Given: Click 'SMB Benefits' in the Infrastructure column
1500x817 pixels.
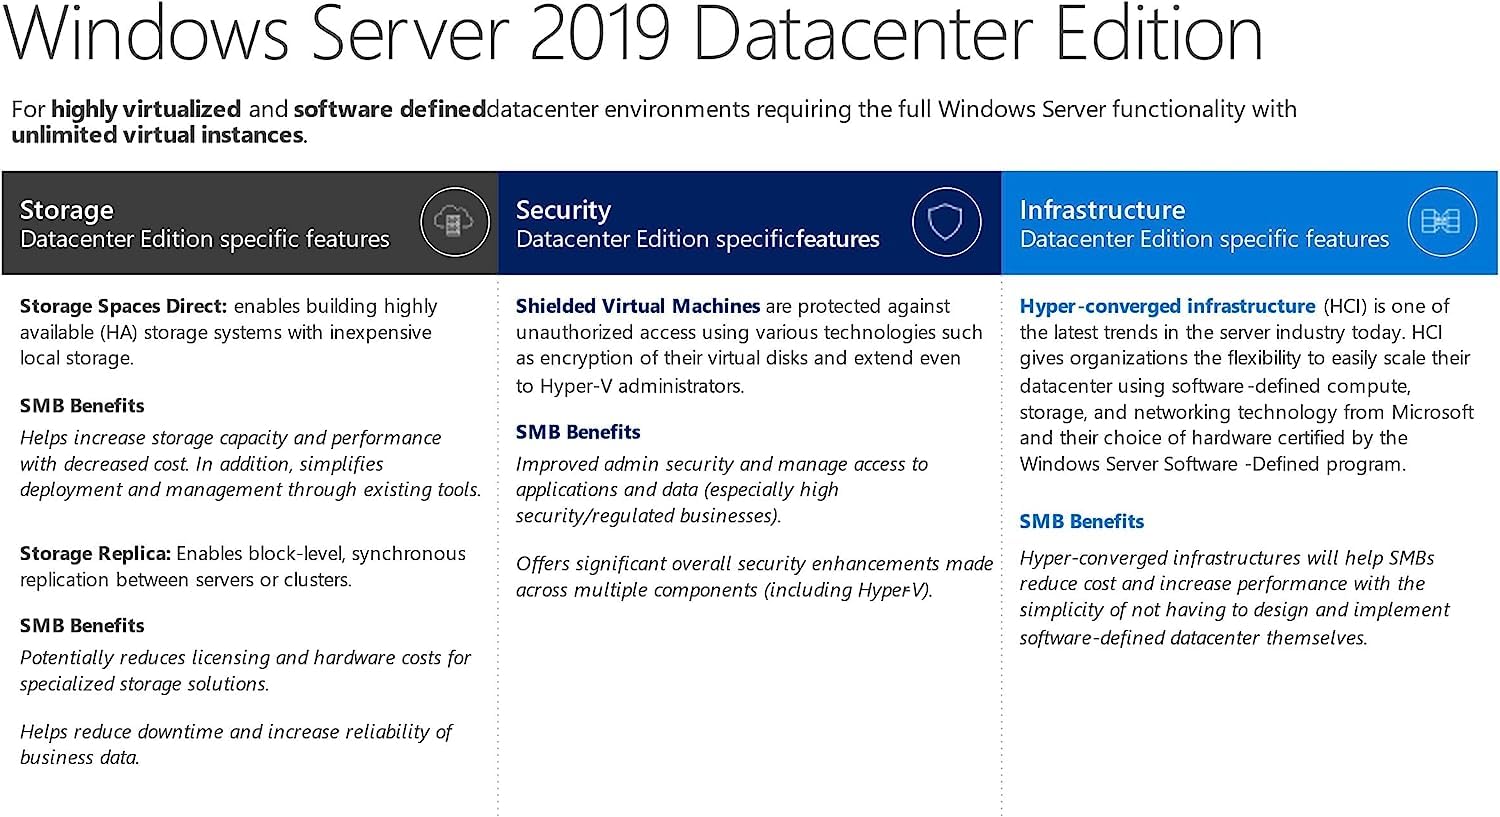Looking at the screenshot, I should [1082, 521].
